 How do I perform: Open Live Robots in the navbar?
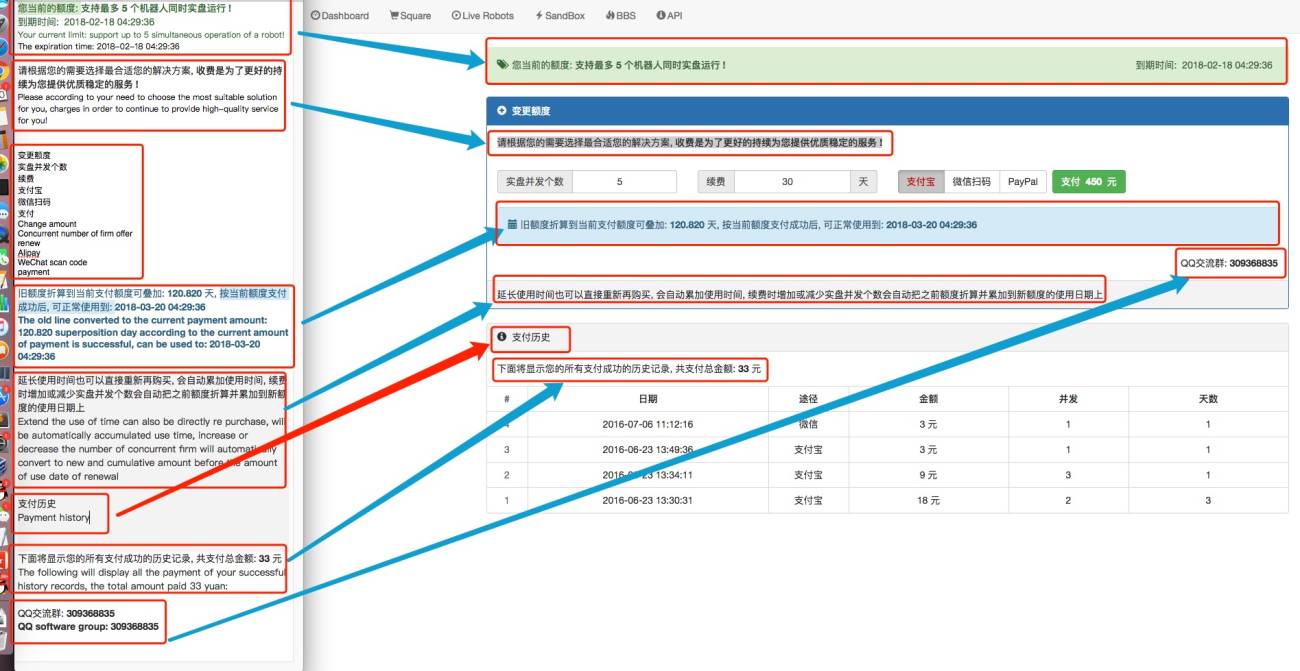482,16
